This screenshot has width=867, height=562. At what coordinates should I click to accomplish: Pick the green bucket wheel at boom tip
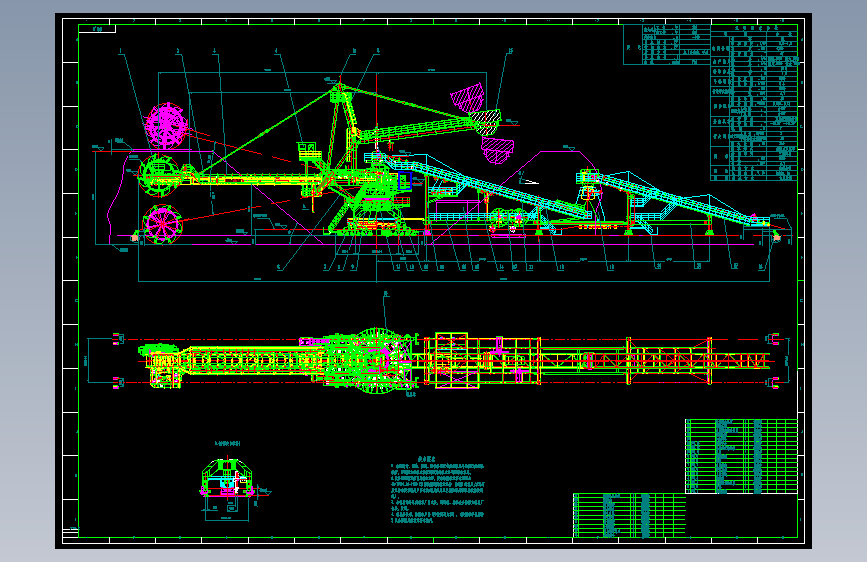tap(159, 175)
